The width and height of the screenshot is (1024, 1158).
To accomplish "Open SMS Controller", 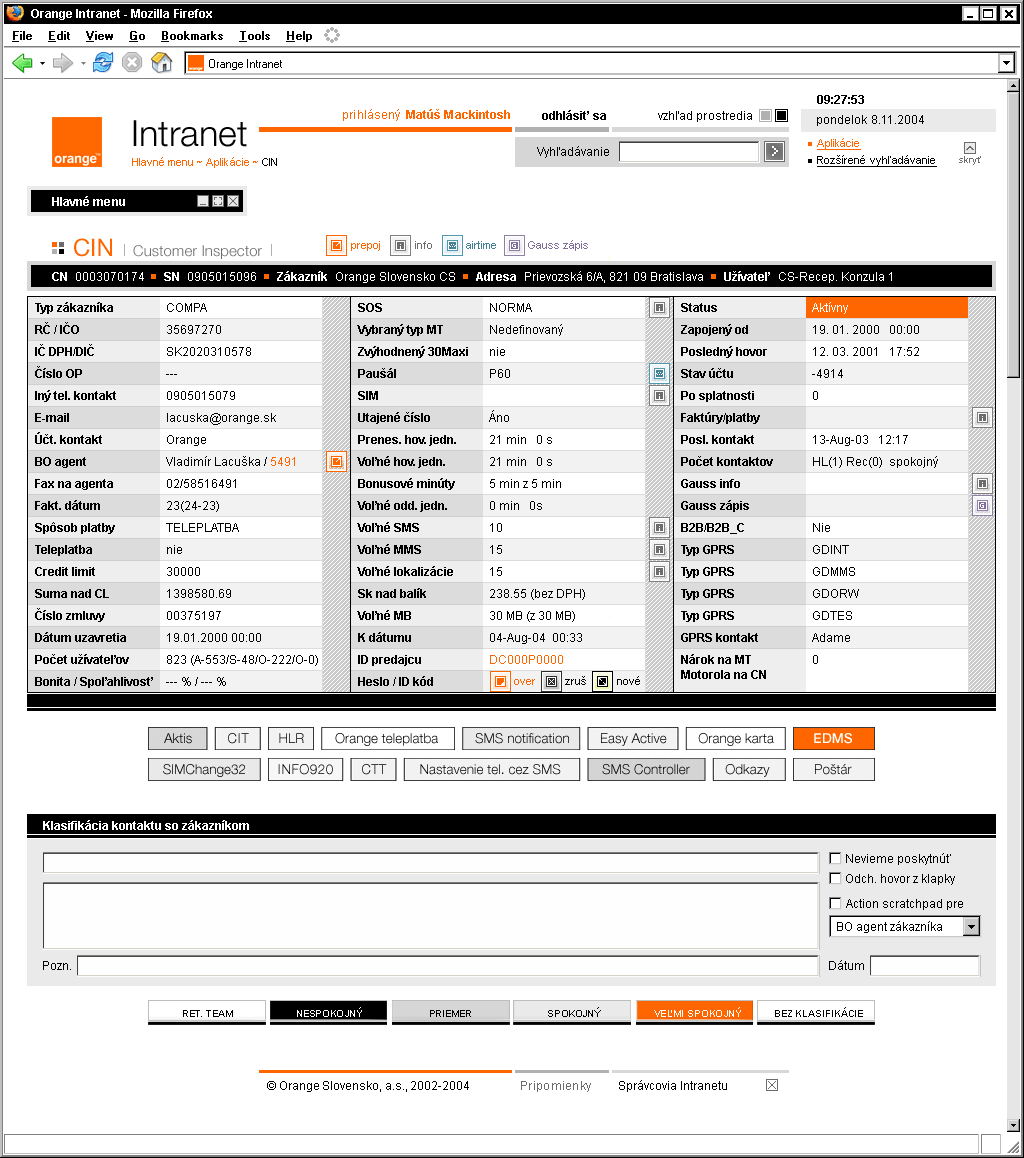I will 646,770.
